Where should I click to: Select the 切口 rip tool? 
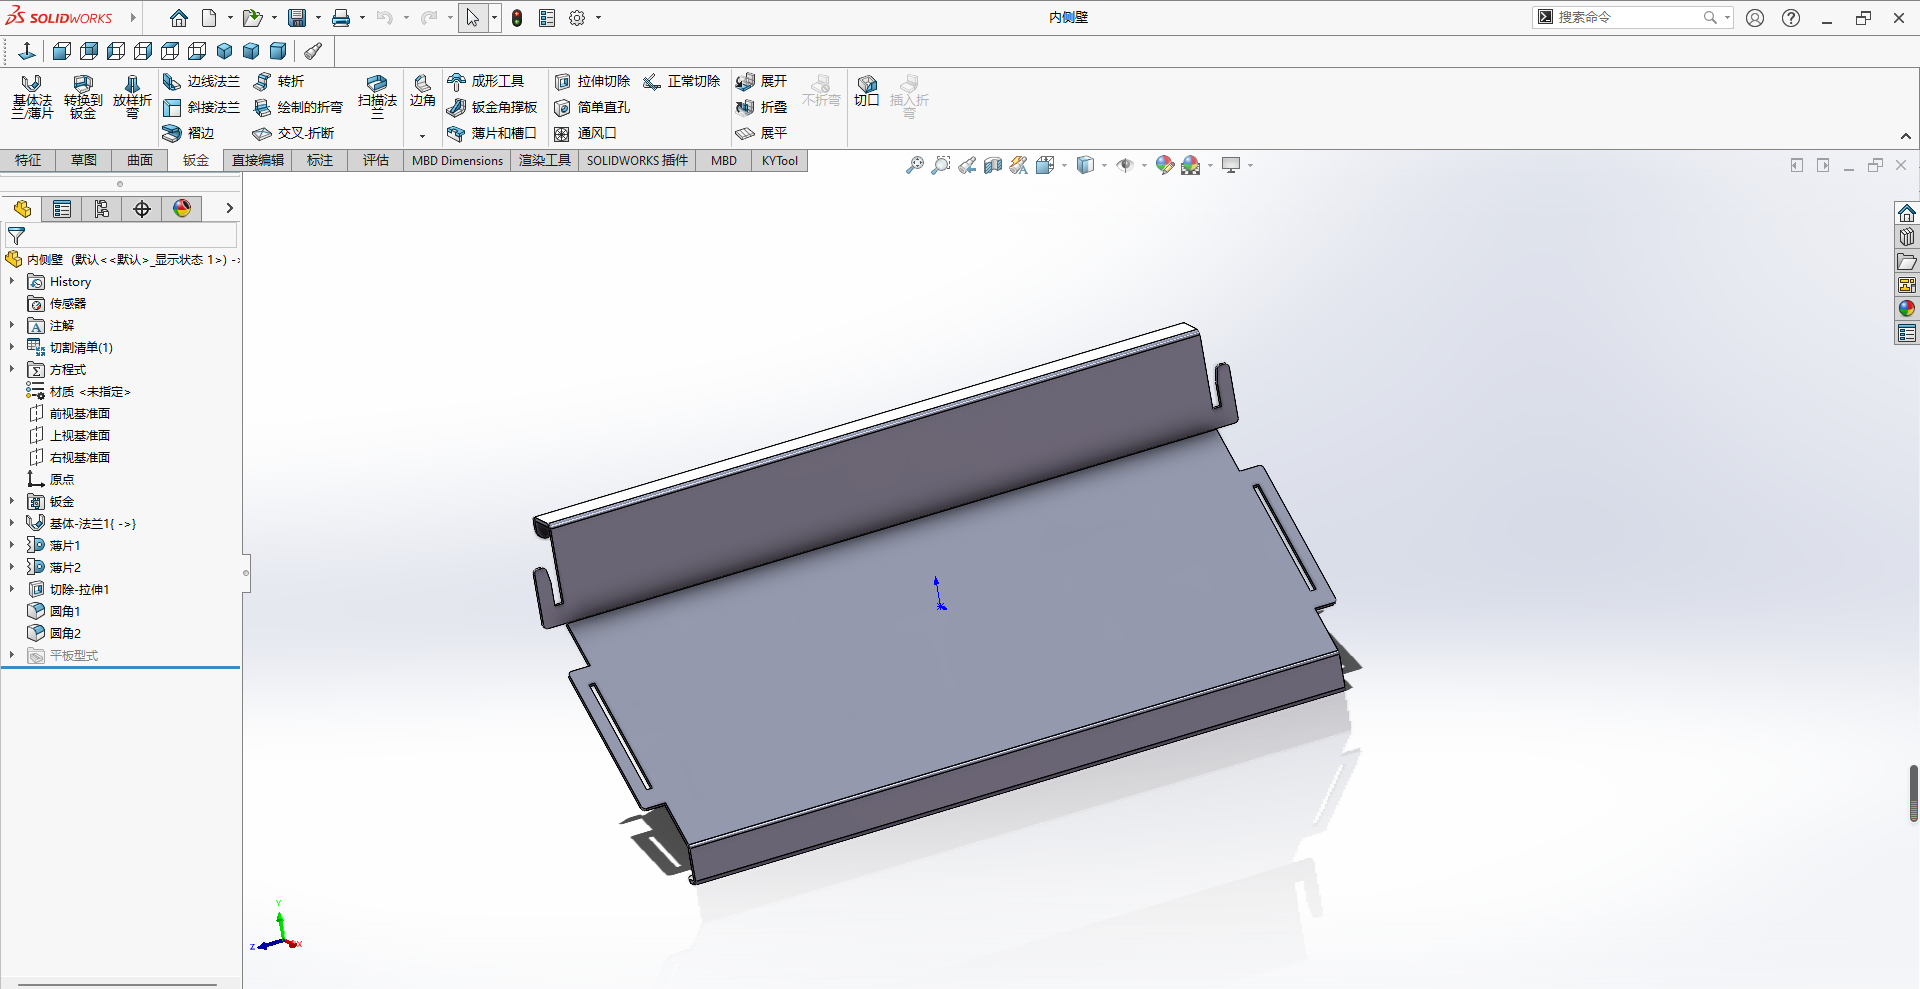point(867,91)
